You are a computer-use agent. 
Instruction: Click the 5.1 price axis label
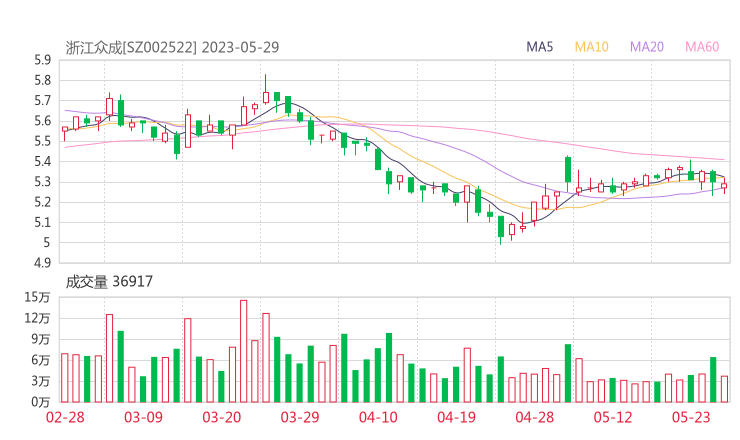42,222
